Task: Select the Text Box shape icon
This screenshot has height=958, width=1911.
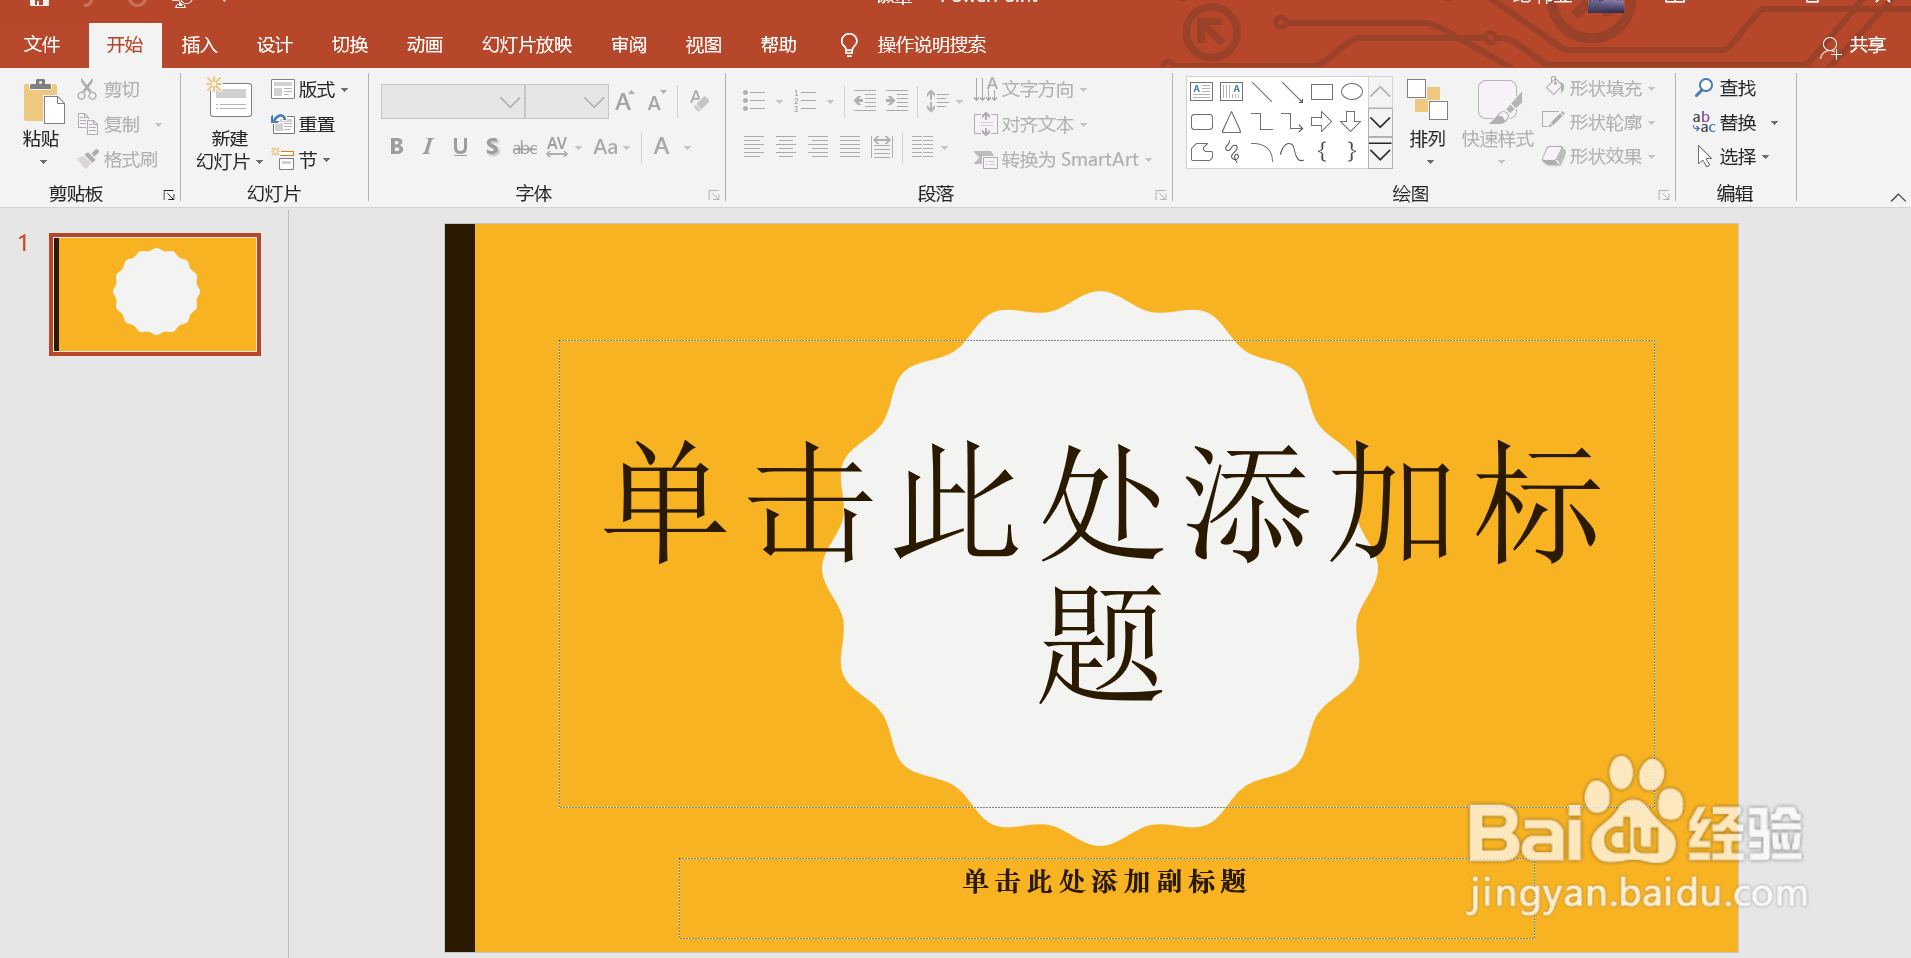Action: [x=1202, y=92]
